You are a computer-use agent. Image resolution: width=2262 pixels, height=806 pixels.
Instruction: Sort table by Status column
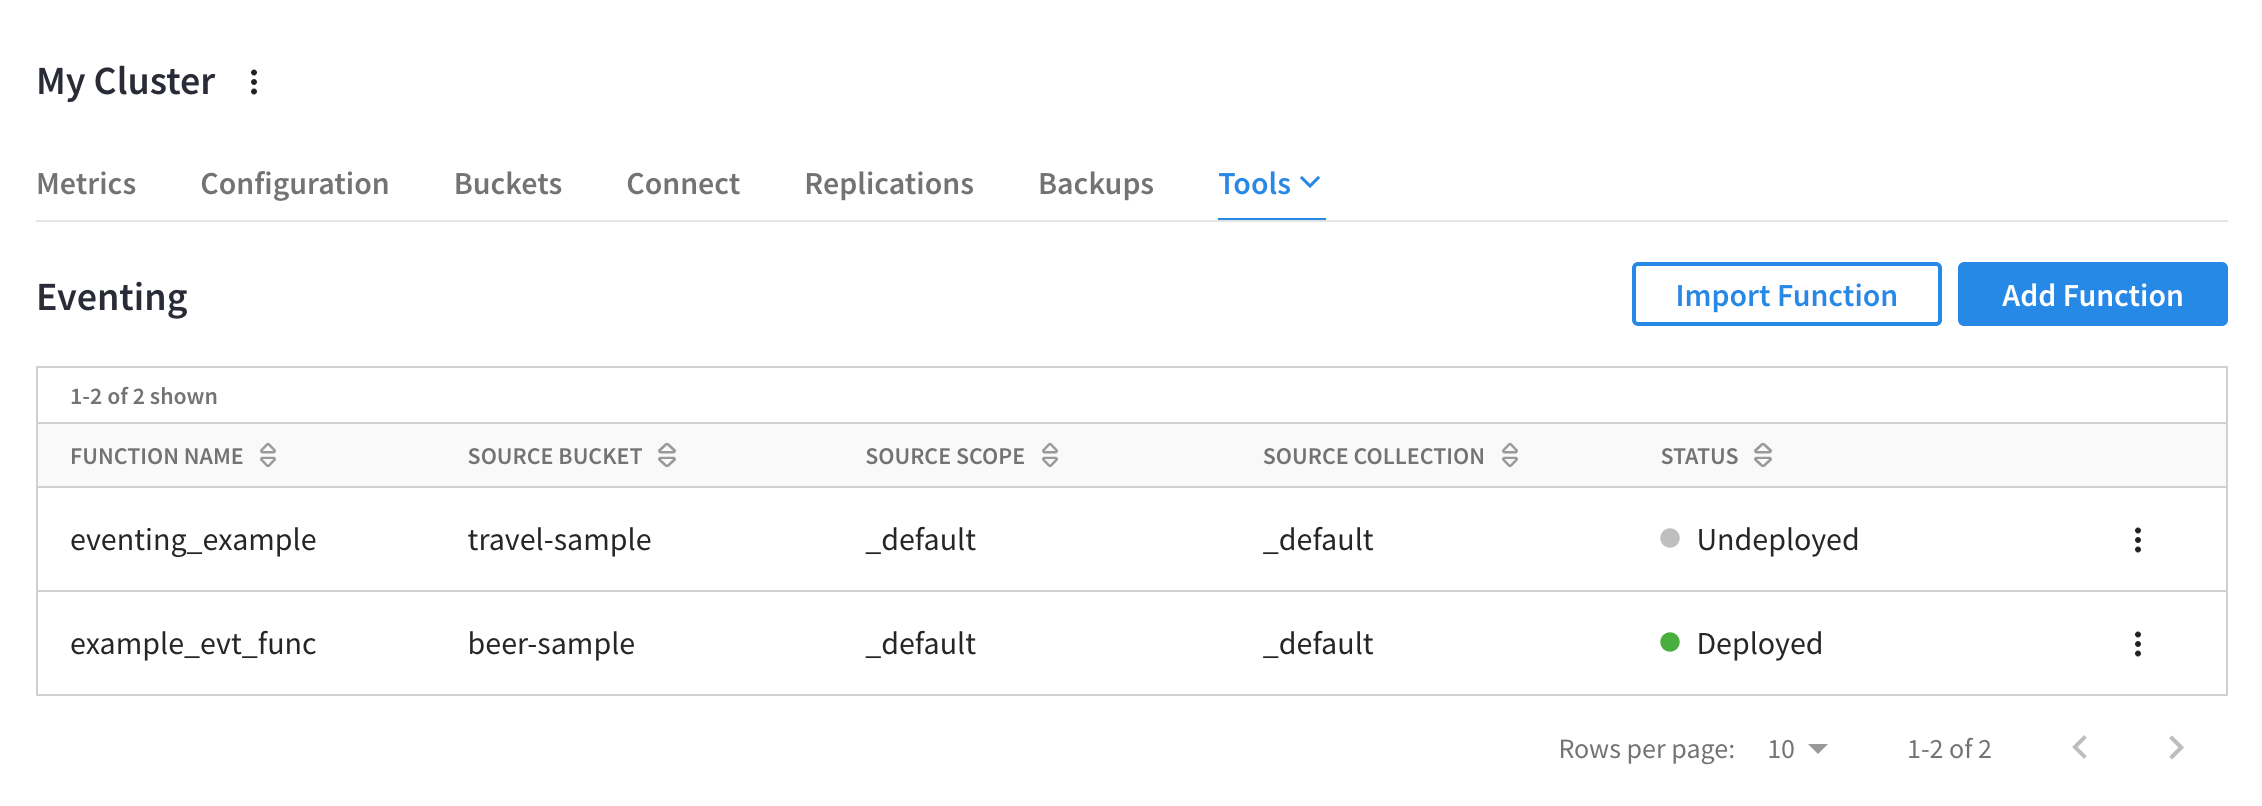click(1763, 456)
